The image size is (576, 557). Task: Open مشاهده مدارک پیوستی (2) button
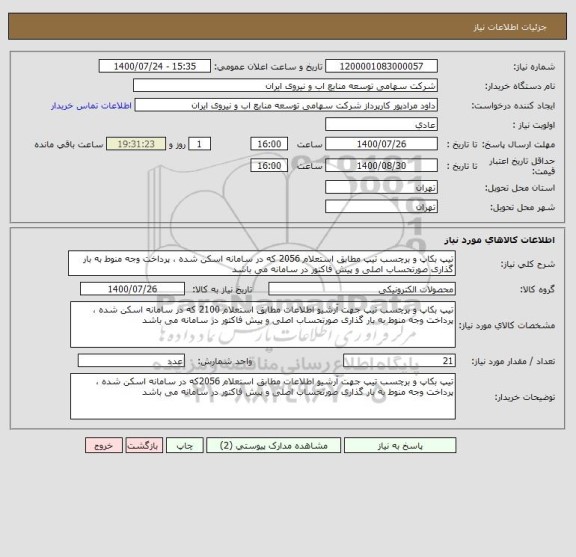click(273, 445)
